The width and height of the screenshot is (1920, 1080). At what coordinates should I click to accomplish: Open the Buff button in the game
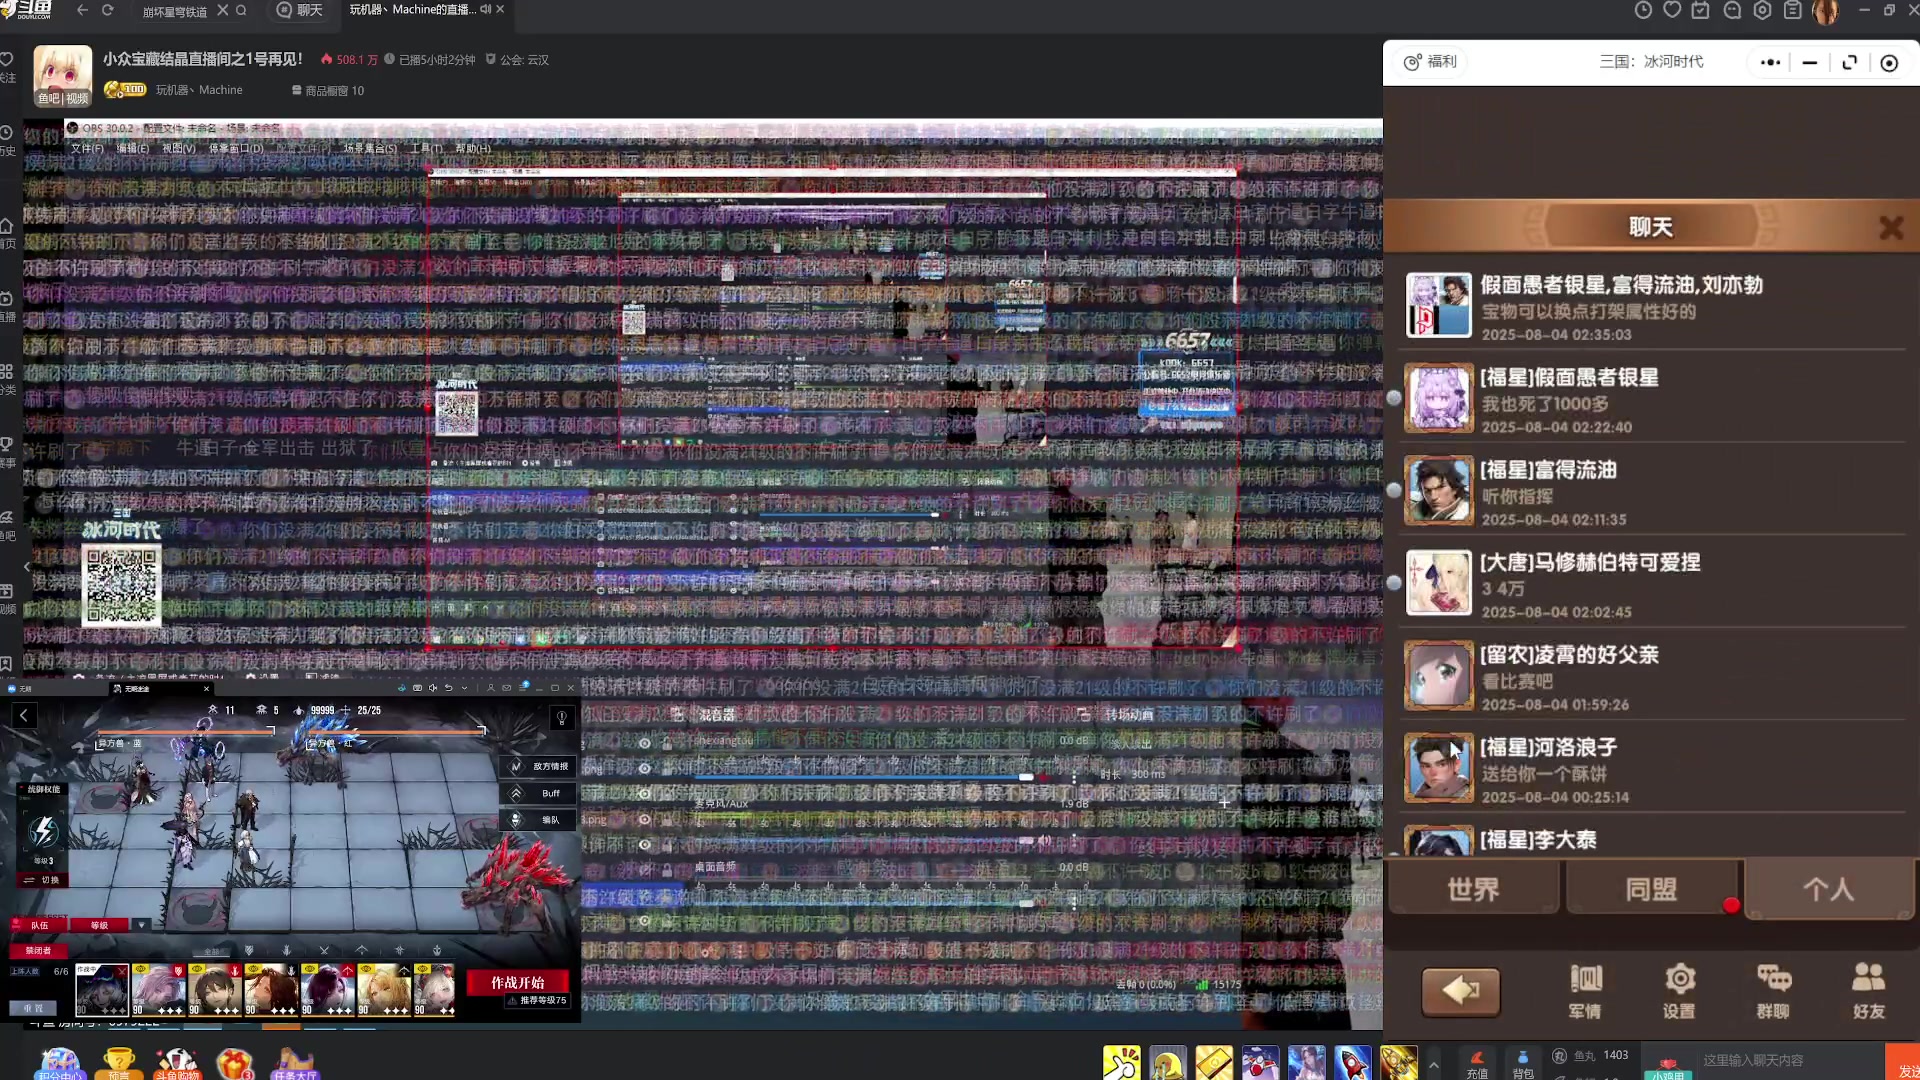[539, 794]
